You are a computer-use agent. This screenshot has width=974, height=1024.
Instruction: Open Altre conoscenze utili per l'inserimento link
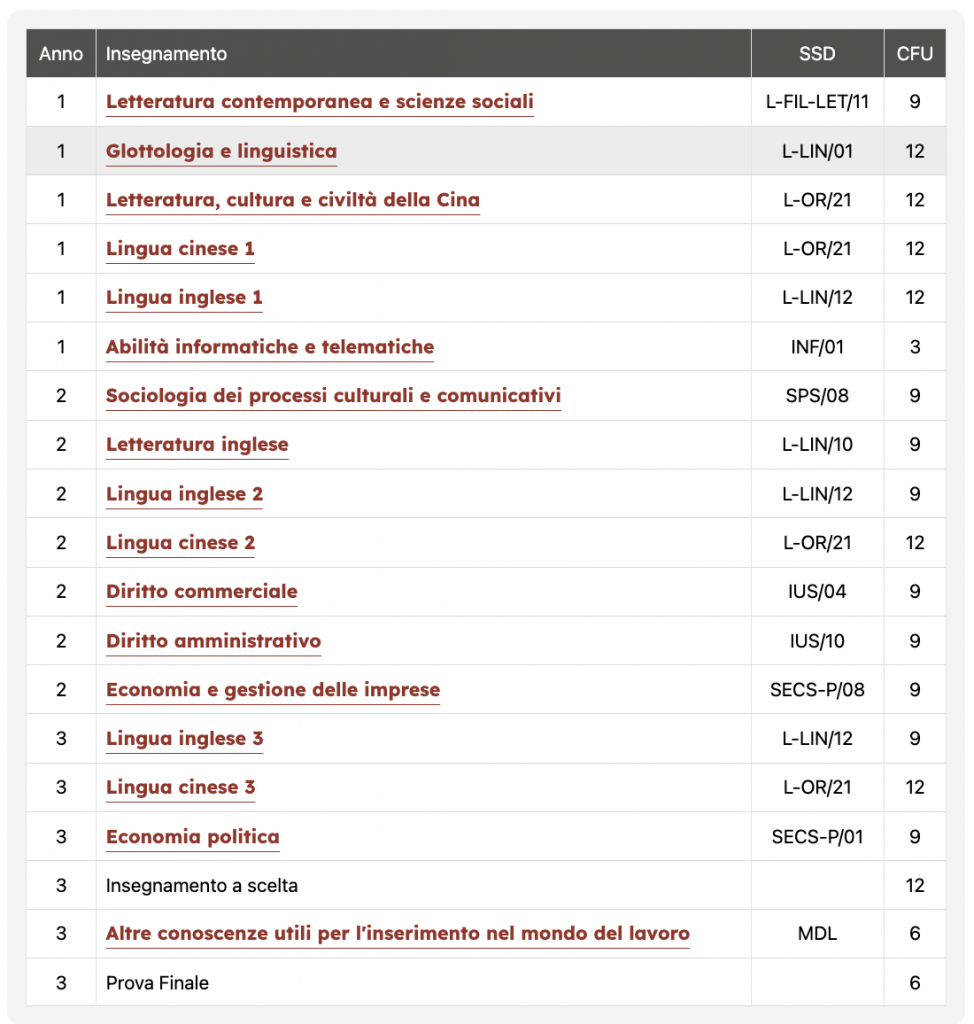tap(397, 934)
